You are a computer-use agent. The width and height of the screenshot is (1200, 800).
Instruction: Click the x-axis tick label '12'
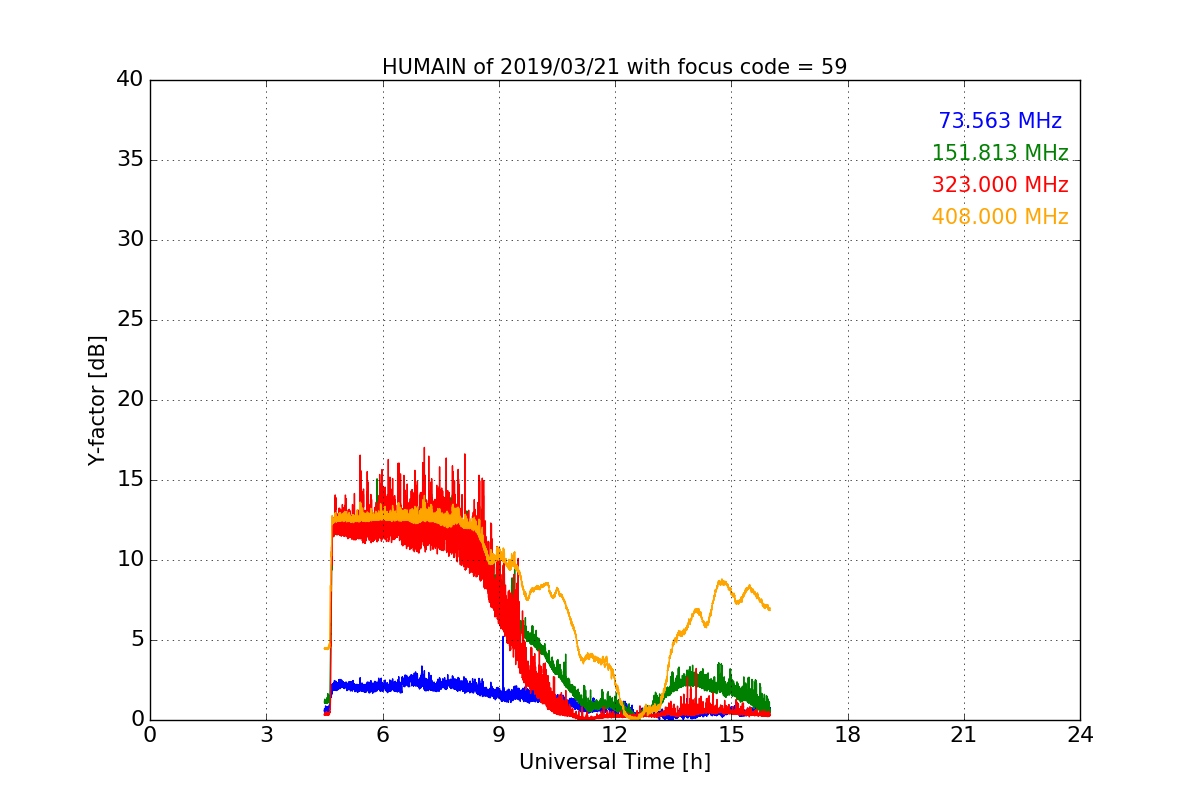click(x=615, y=735)
